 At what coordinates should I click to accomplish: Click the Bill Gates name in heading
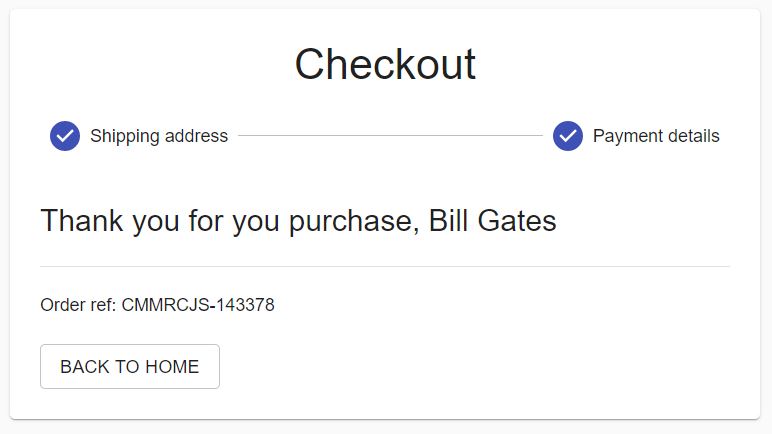tap(492, 220)
